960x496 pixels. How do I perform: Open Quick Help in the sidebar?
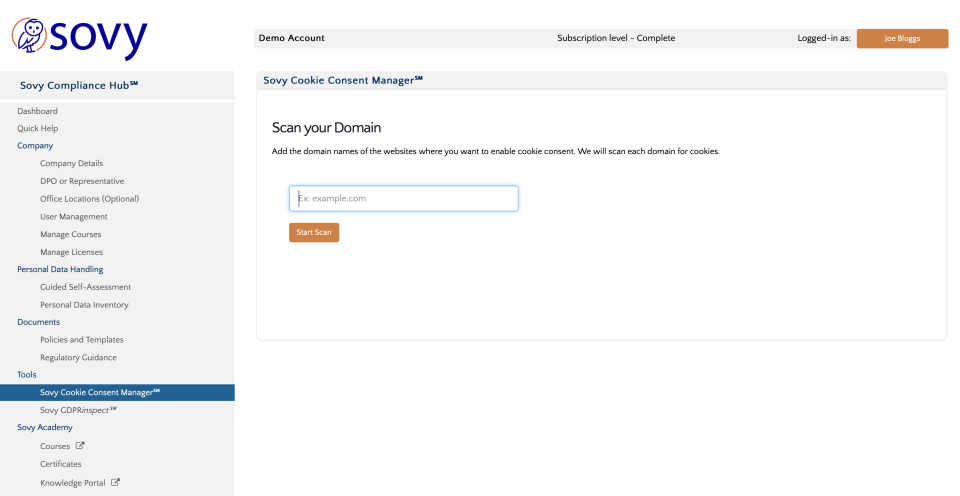point(37,128)
